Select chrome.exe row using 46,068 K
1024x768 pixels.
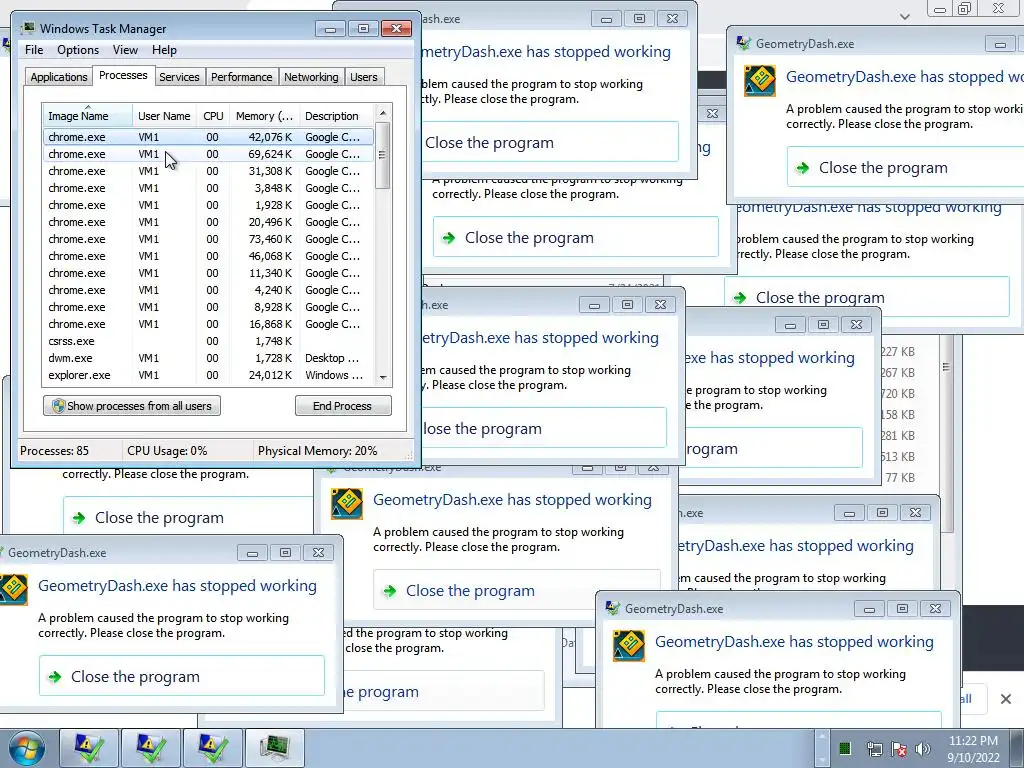click(x=209, y=256)
